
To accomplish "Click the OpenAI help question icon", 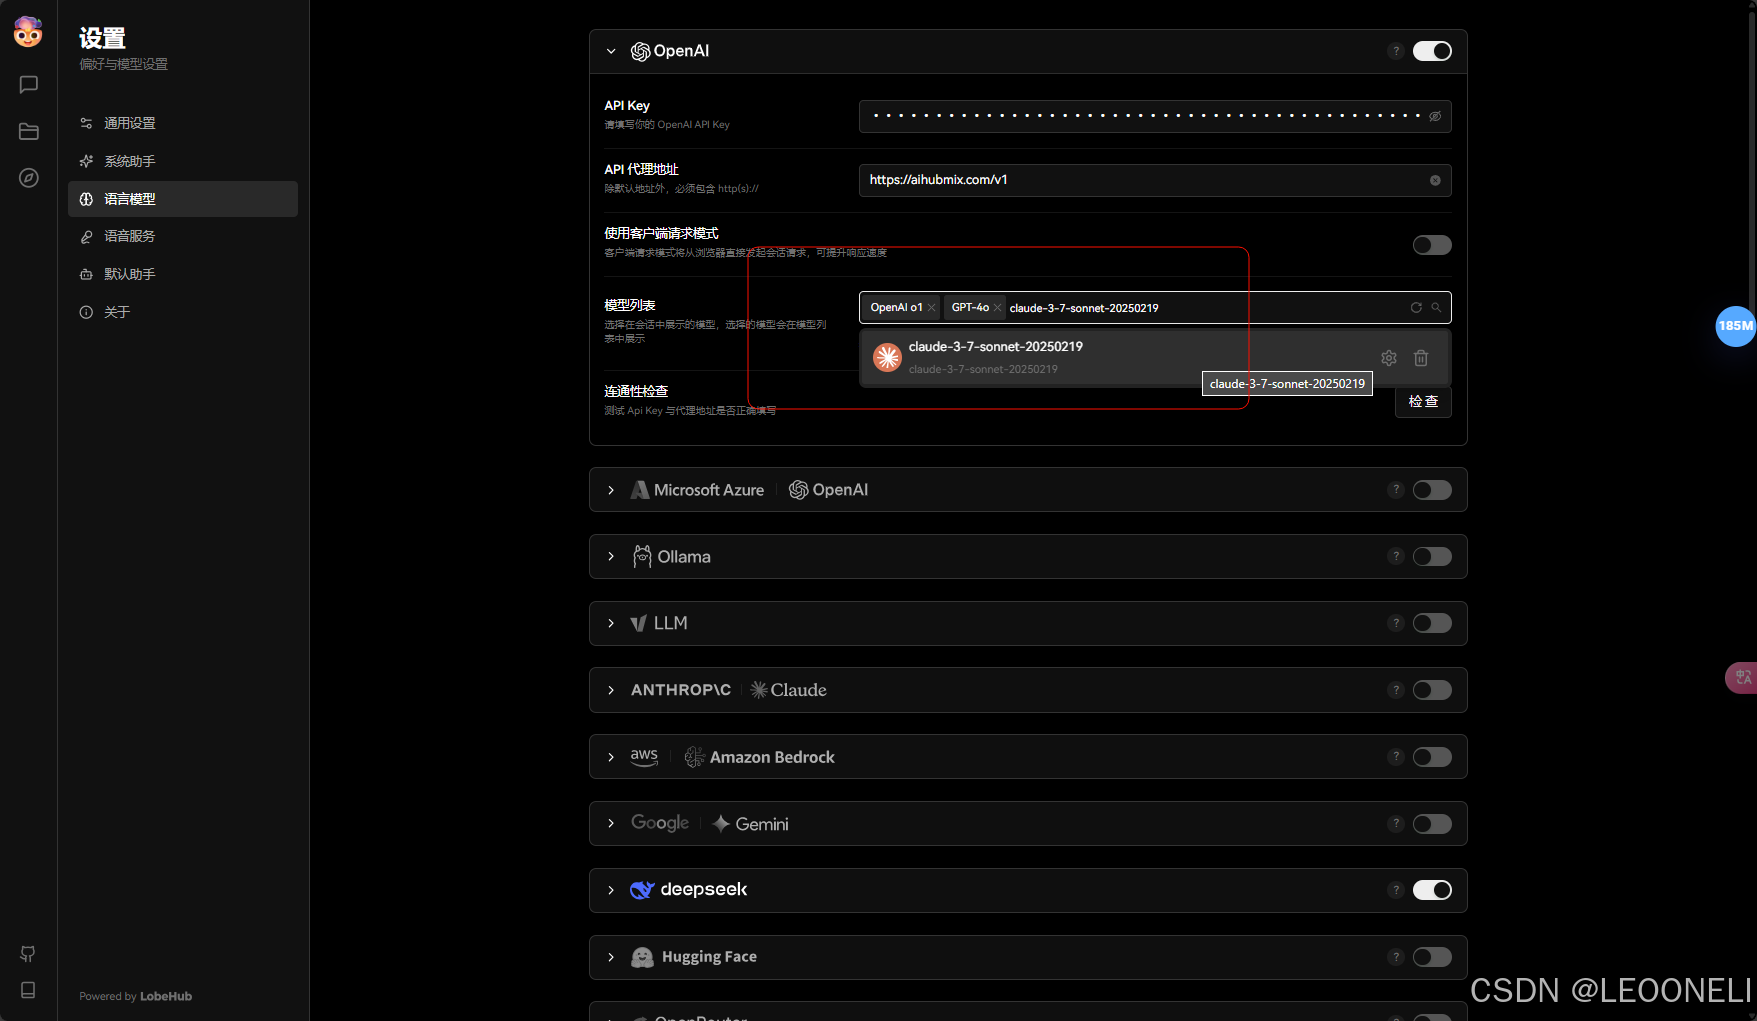I will [1396, 51].
